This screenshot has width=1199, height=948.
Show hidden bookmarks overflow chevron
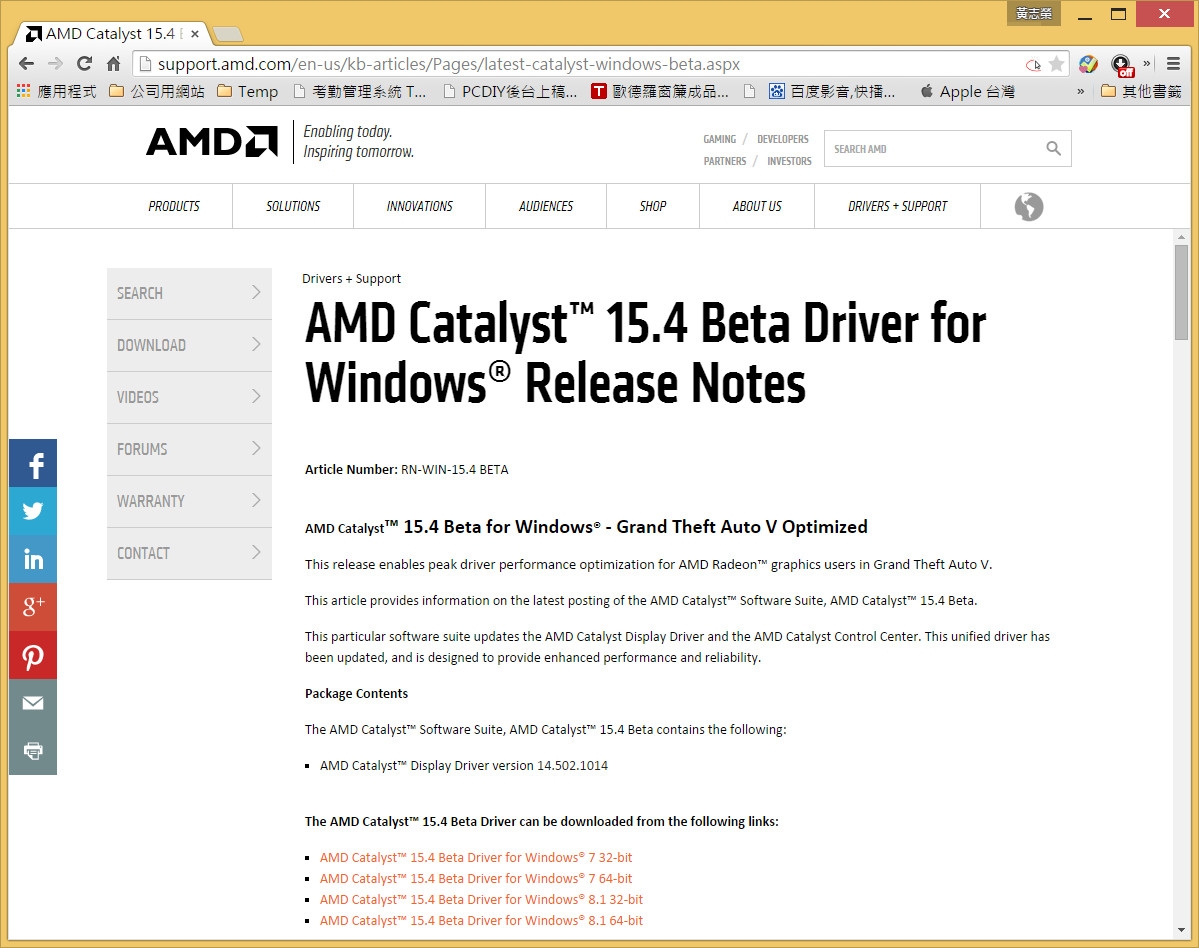[1080, 92]
